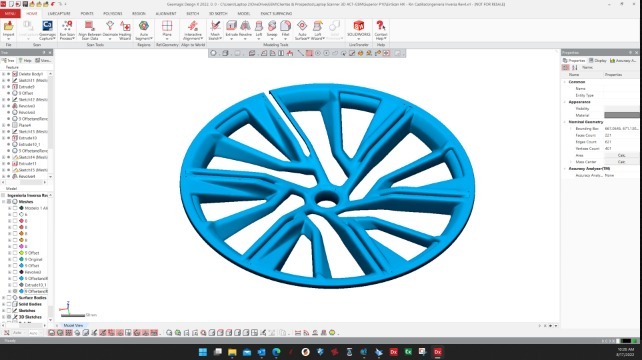642x360 pixels.
Task: Click the Auto Segment region tool
Action: click(144, 30)
